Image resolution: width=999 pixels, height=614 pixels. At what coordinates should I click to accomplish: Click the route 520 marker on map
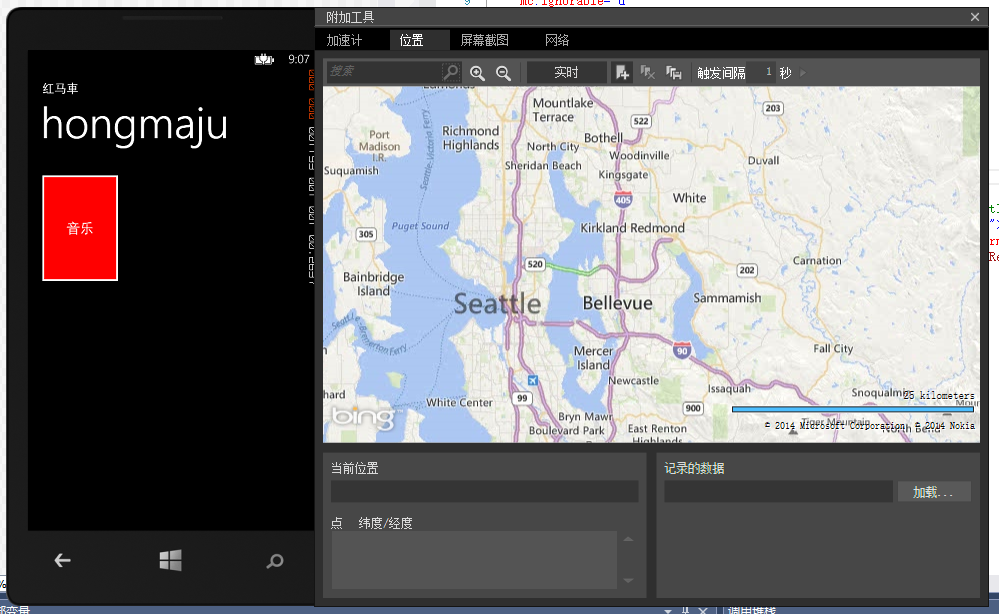point(535,264)
